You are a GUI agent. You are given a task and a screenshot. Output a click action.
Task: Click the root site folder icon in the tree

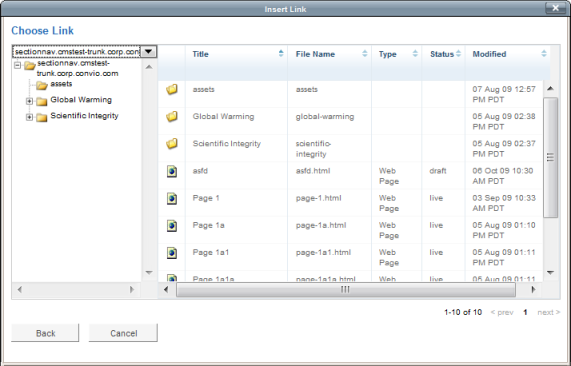pos(29,66)
